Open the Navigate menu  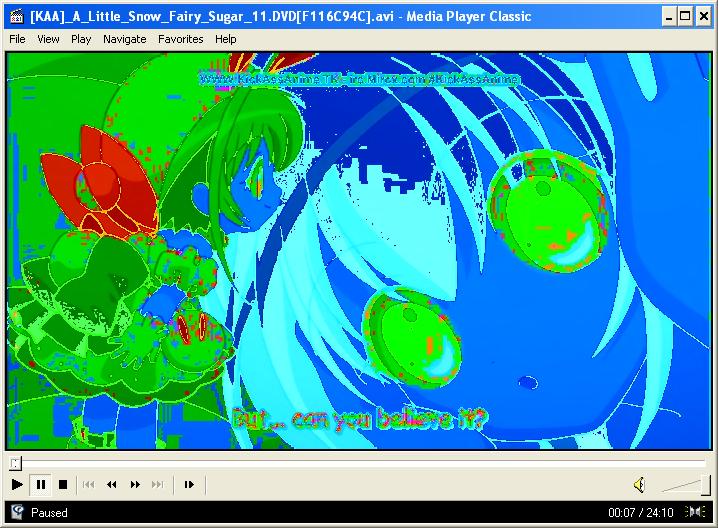(125, 39)
